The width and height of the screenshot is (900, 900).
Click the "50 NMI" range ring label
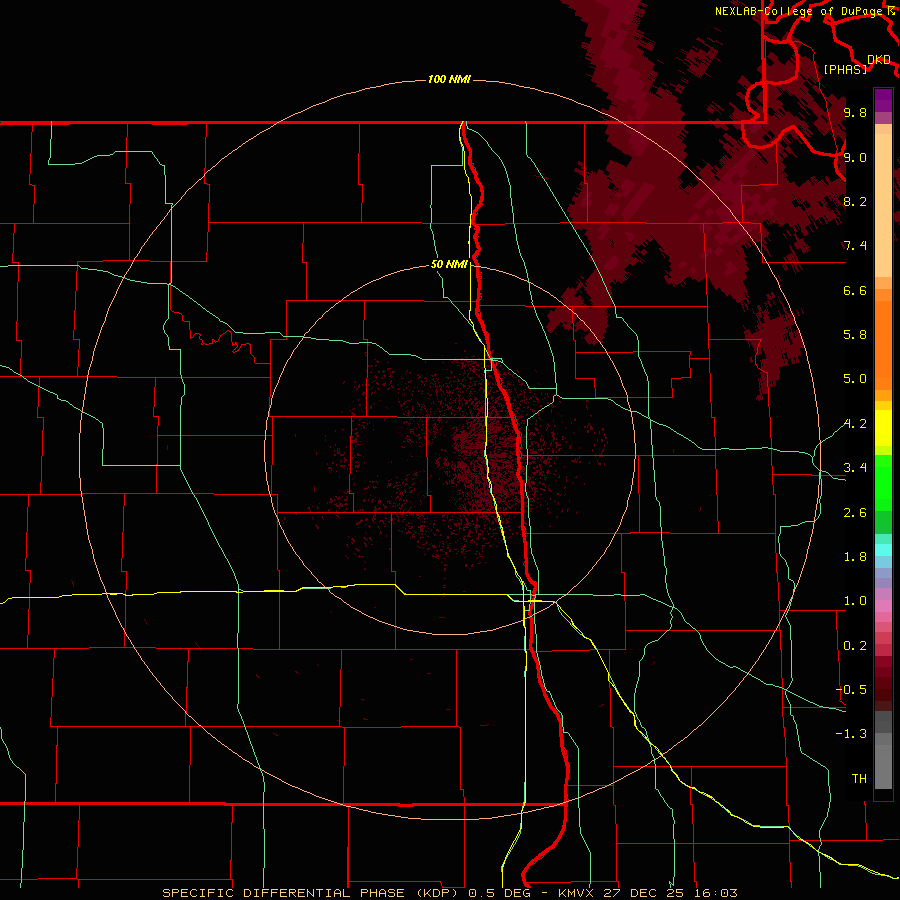tap(449, 265)
